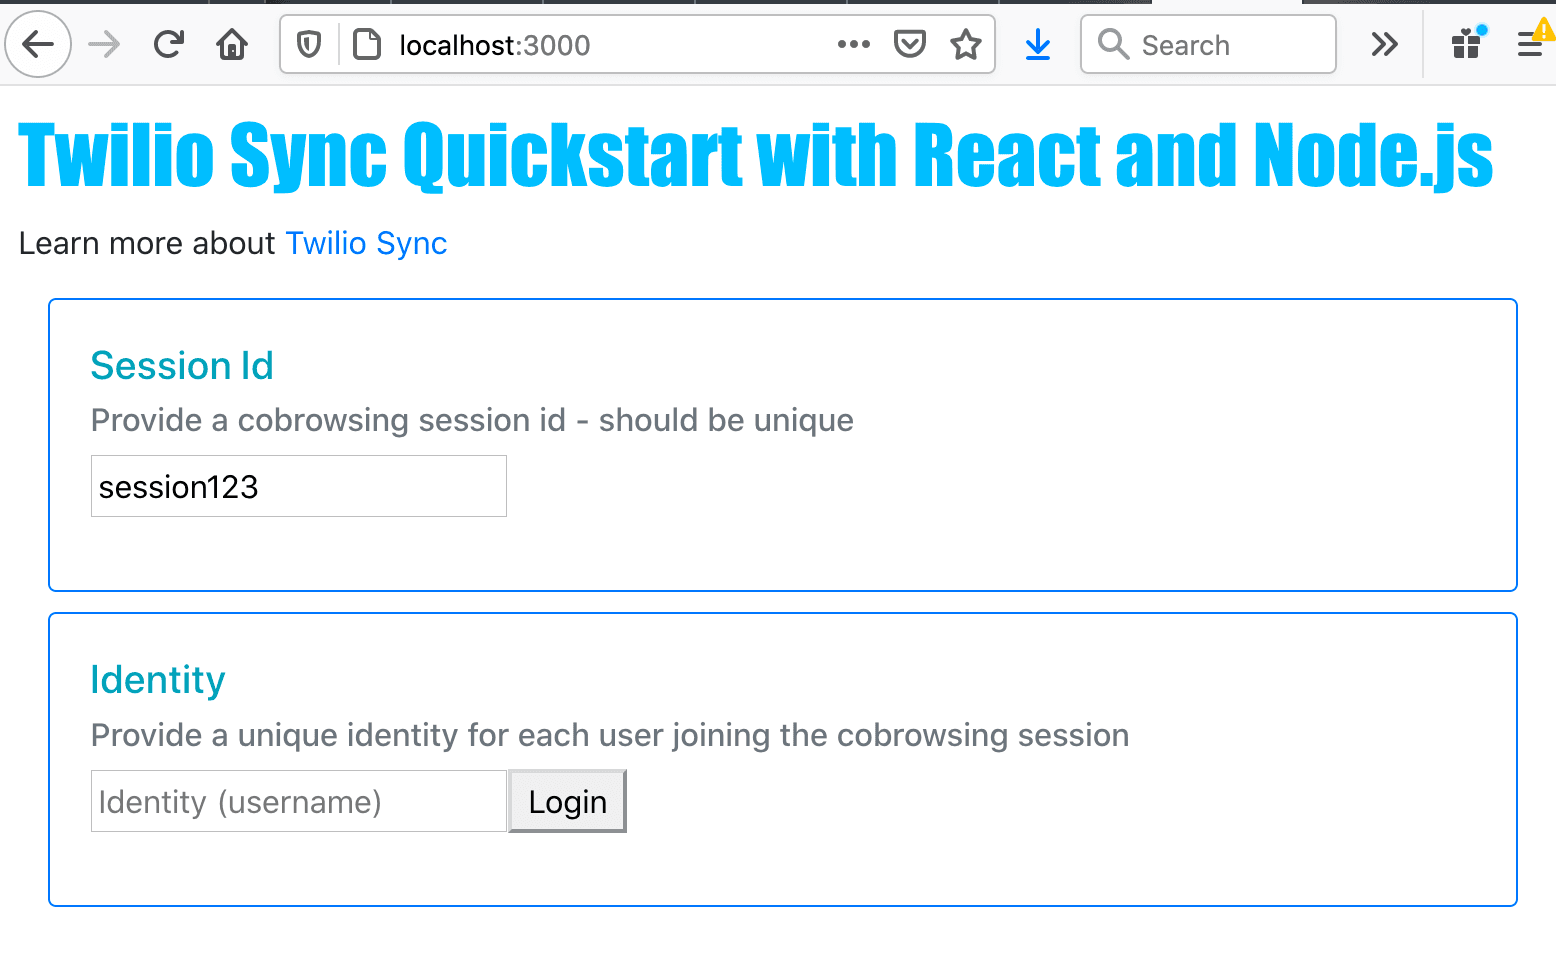Click the page information icon
The height and width of the screenshot is (970, 1556).
[x=367, y=44]
